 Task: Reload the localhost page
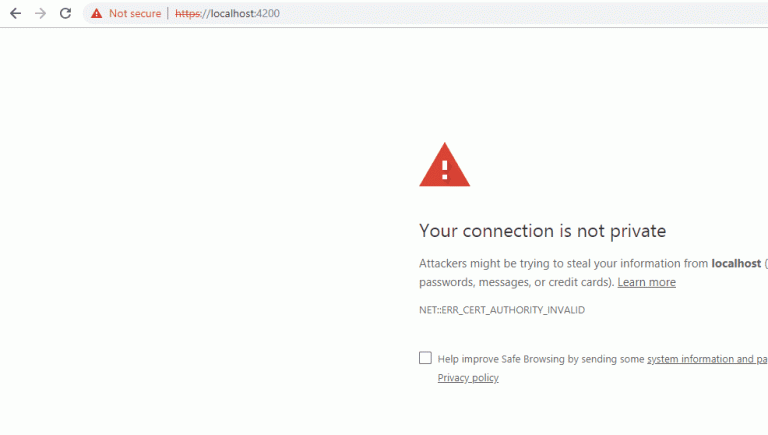pos(66,13)
